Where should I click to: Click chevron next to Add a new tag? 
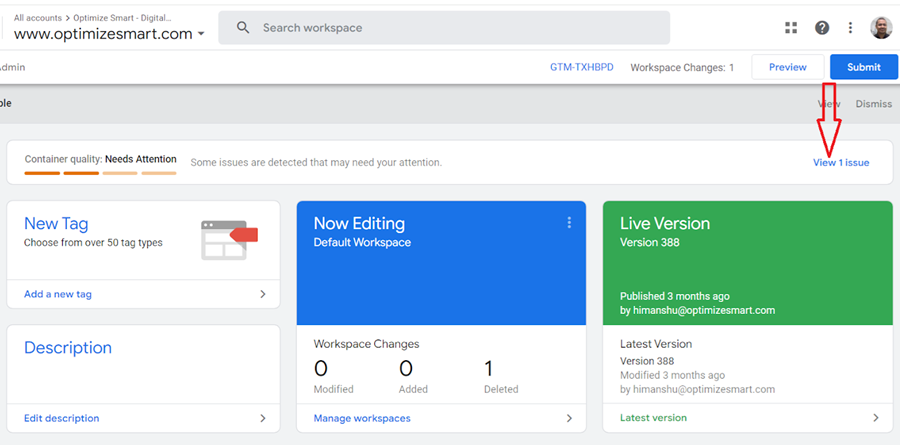(x=263, y=294)
